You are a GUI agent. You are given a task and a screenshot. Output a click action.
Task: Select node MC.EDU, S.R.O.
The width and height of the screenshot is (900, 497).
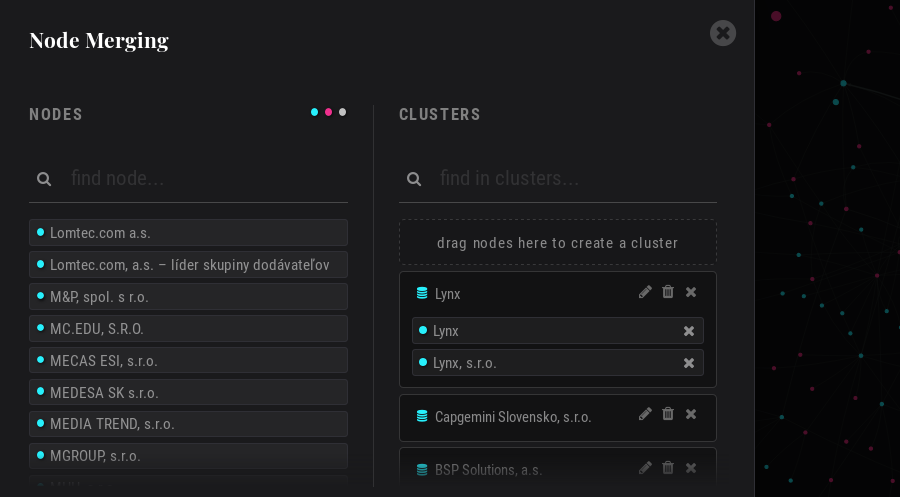[188, 329]
